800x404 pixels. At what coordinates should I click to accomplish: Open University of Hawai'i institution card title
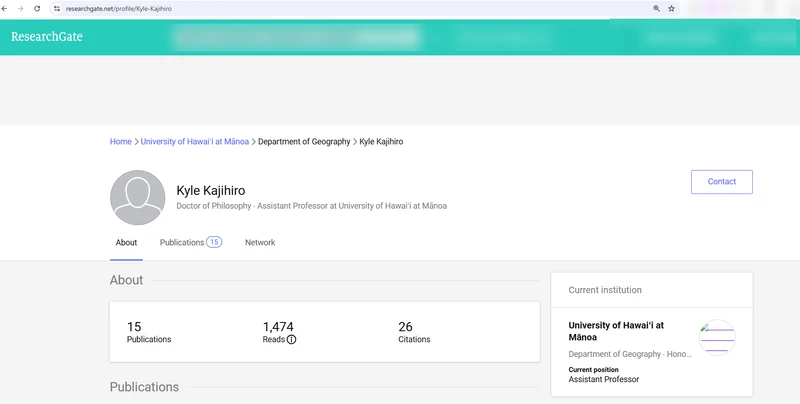click(x=616, y=331)
